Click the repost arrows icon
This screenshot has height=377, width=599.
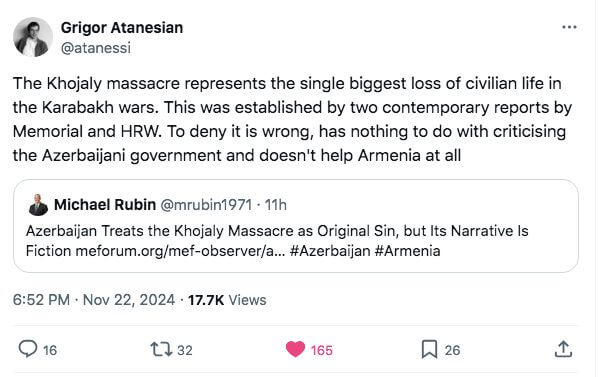click(x=161, y=349)
